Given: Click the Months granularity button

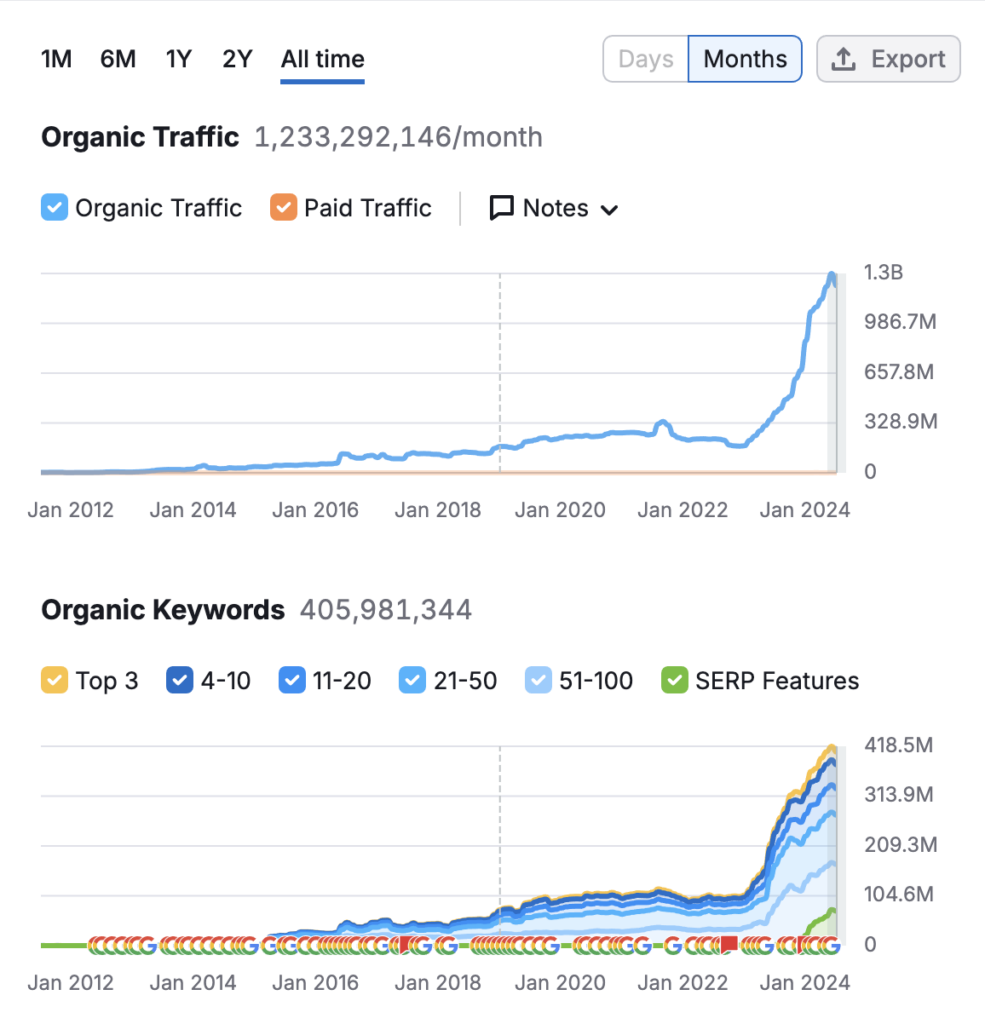Looking at the screenshot, I should tap(745, 59).
